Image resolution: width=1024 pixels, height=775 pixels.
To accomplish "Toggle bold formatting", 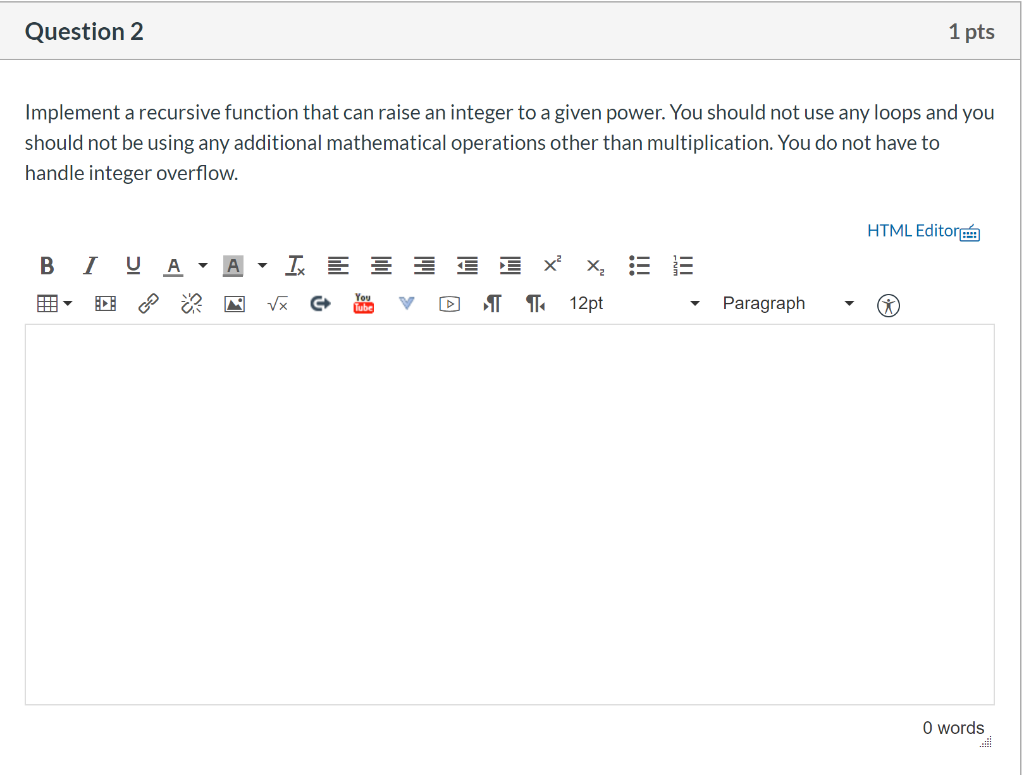I will tap(47, 265).
